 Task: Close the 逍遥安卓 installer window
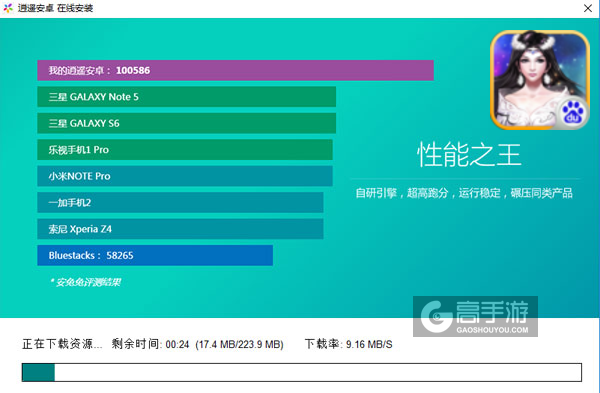pos(588,8)
